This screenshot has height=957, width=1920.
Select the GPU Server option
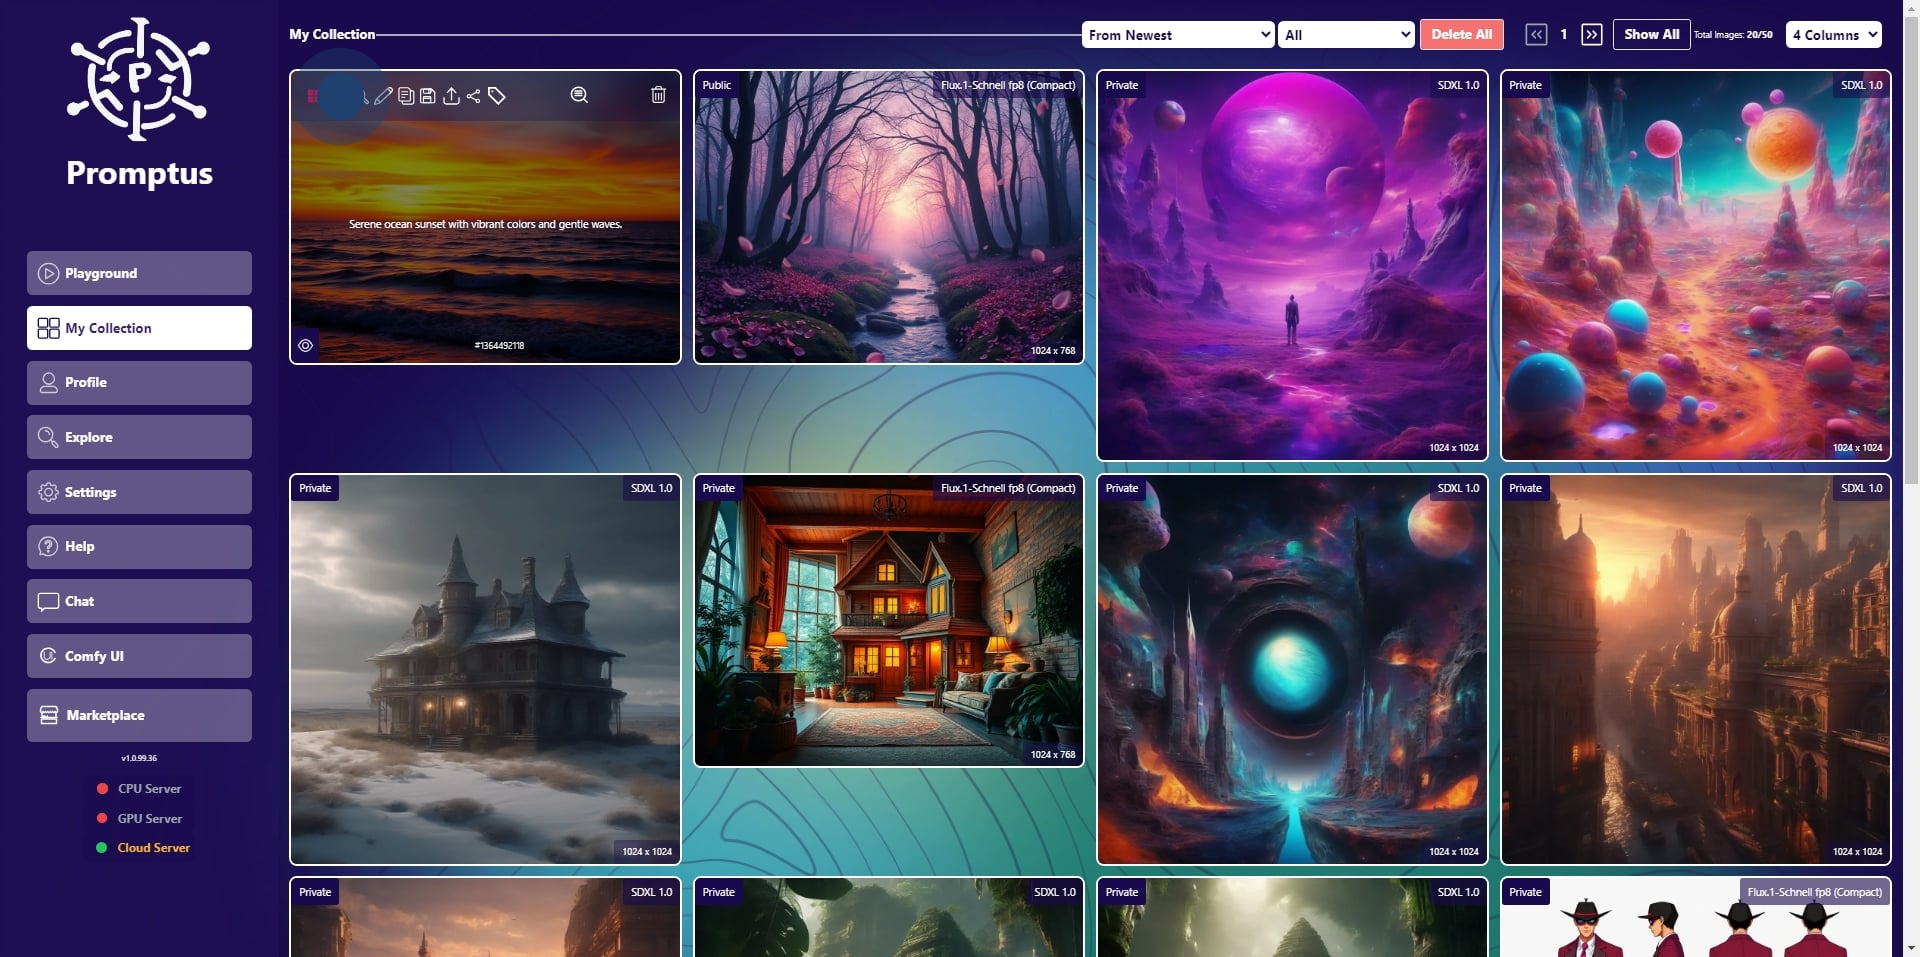139,819
